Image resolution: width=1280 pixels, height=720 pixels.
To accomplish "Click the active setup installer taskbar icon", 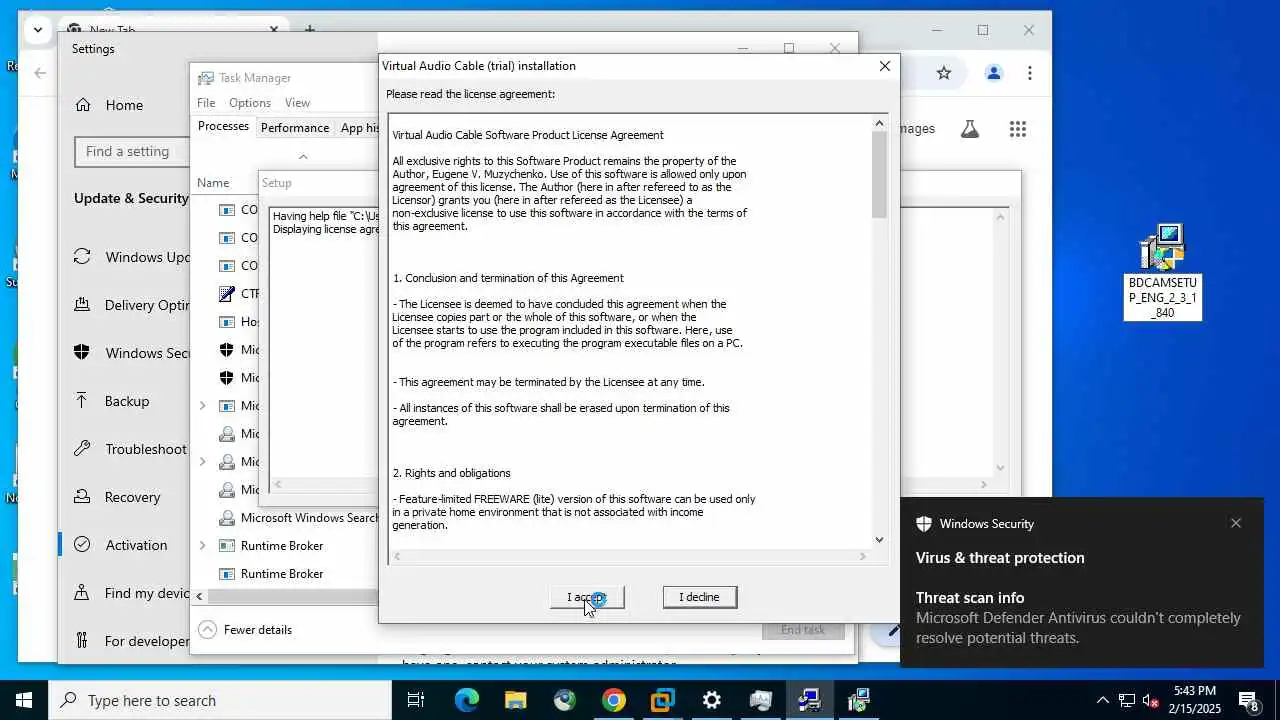I will point(810,700).
